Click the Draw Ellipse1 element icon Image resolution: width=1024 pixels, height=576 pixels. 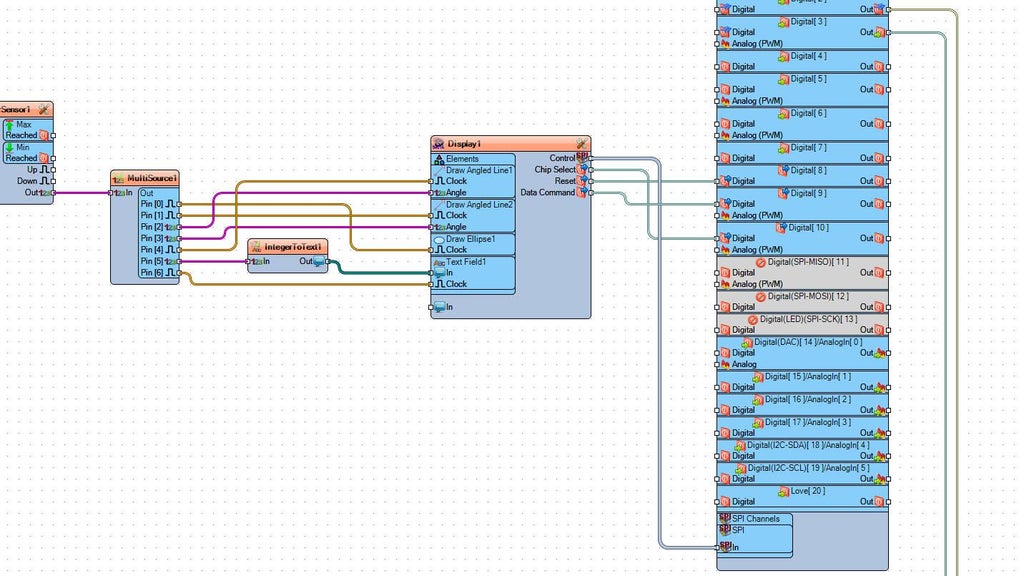440,239
